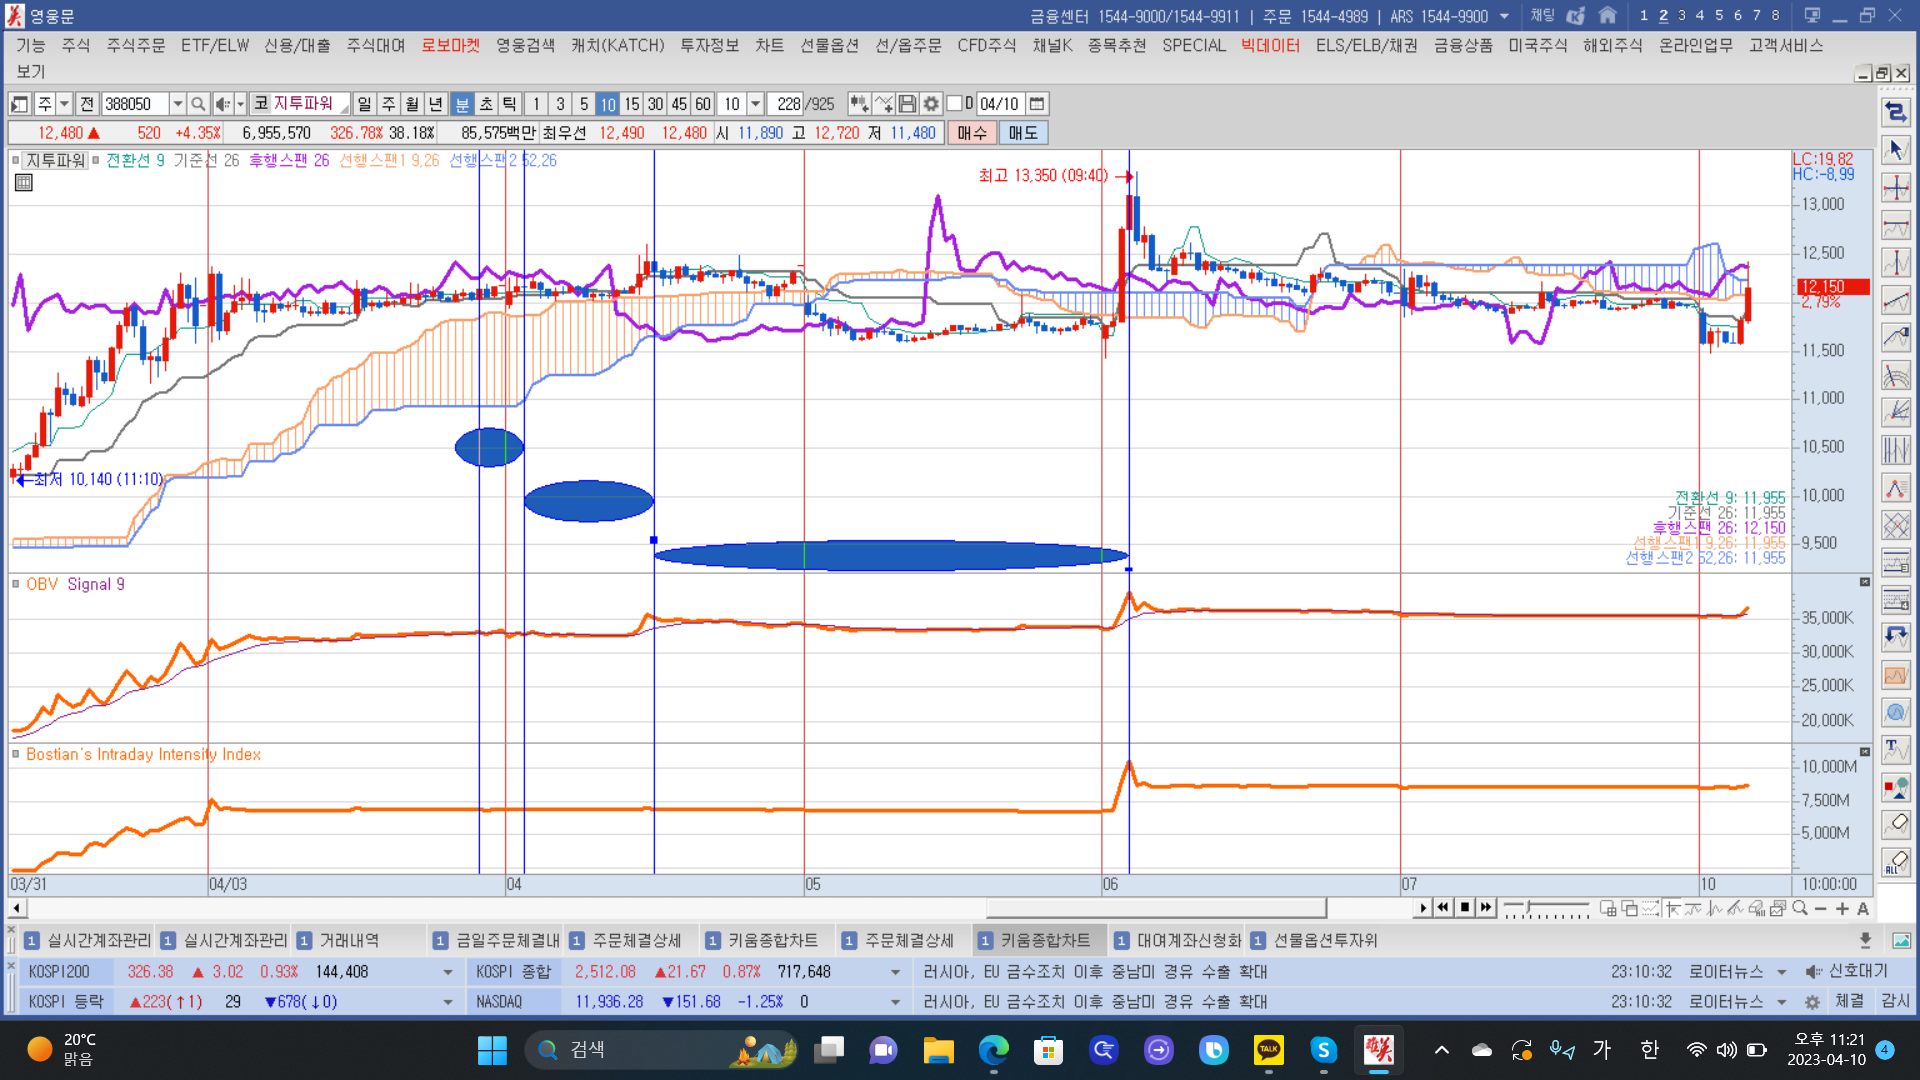1920x1080 pixels.
Task: Toggle the 분 minute chart period button
Action: pyautogui.click(x=462, y=104)
